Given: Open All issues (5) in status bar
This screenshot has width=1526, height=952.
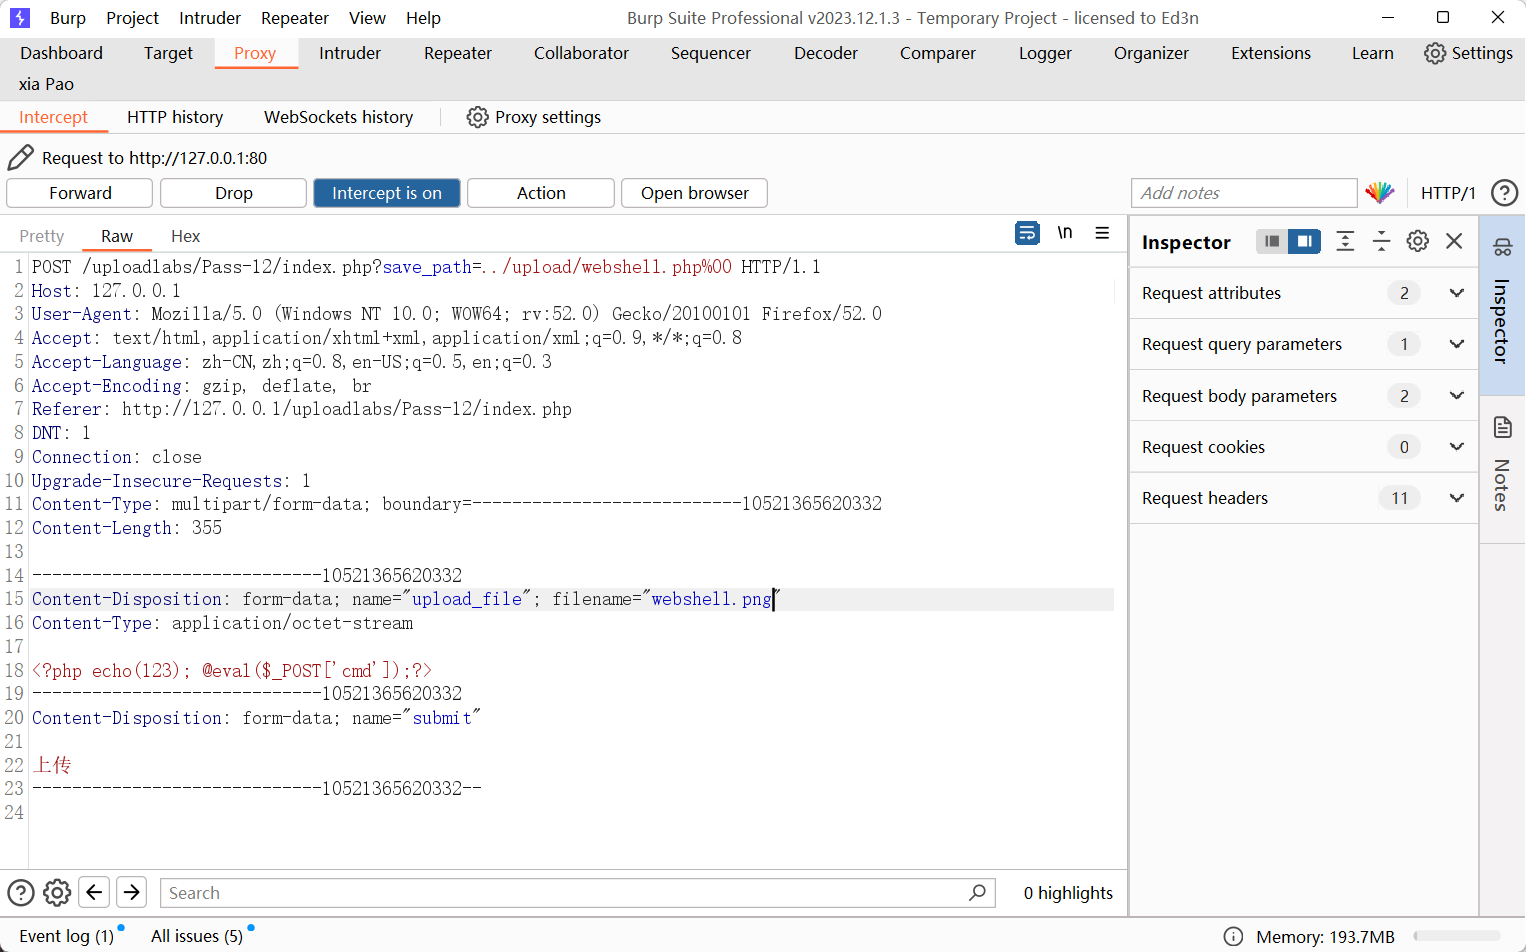Looking at the screenshot, I should 197,936.
